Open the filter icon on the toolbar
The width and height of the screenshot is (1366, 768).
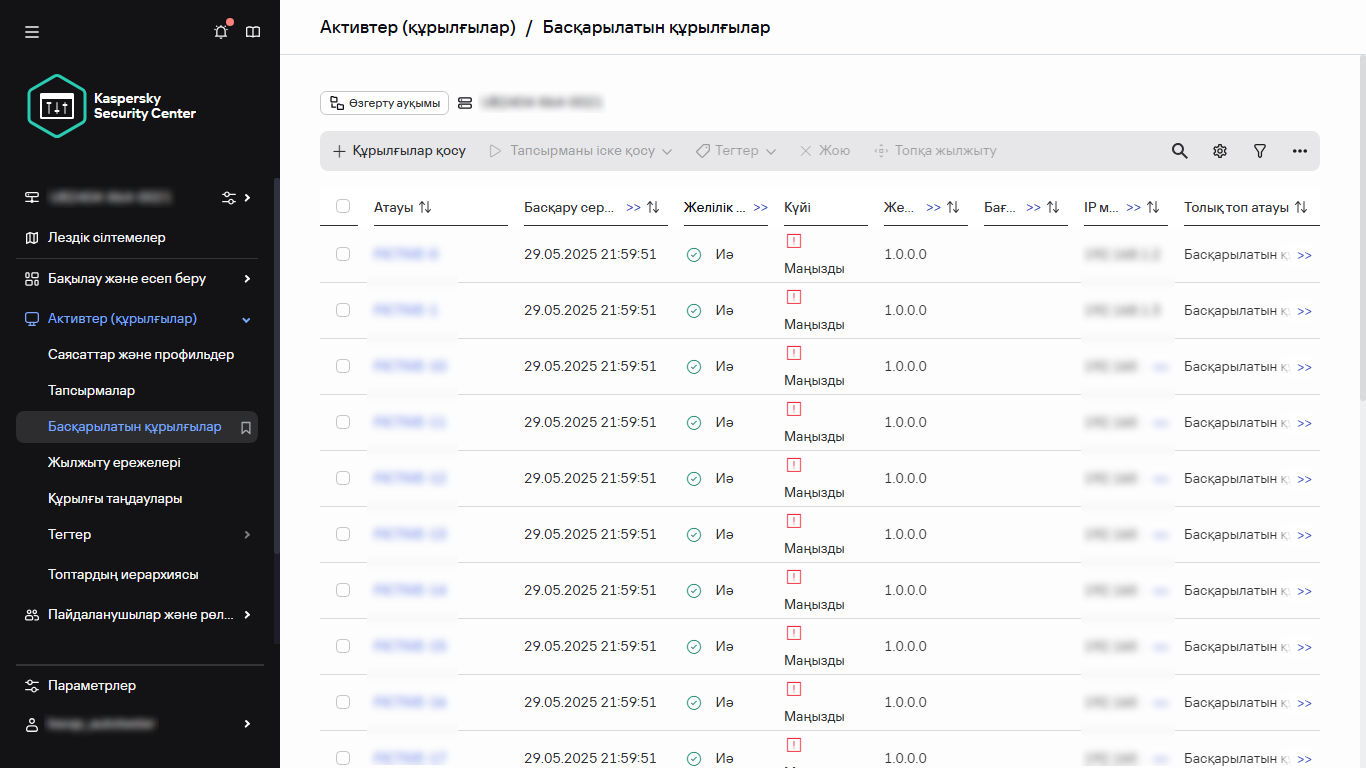click(1259, 150)
